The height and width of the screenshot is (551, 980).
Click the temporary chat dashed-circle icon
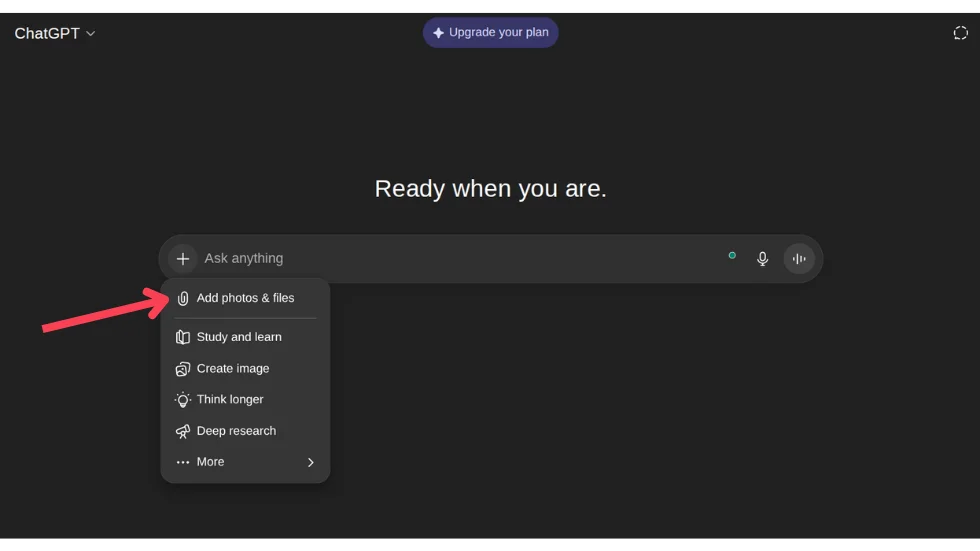point(960,33)
